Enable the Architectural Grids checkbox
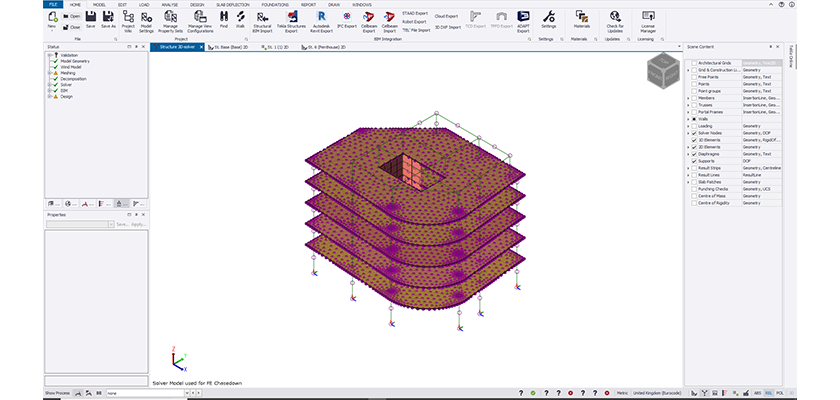 (694, 63)
